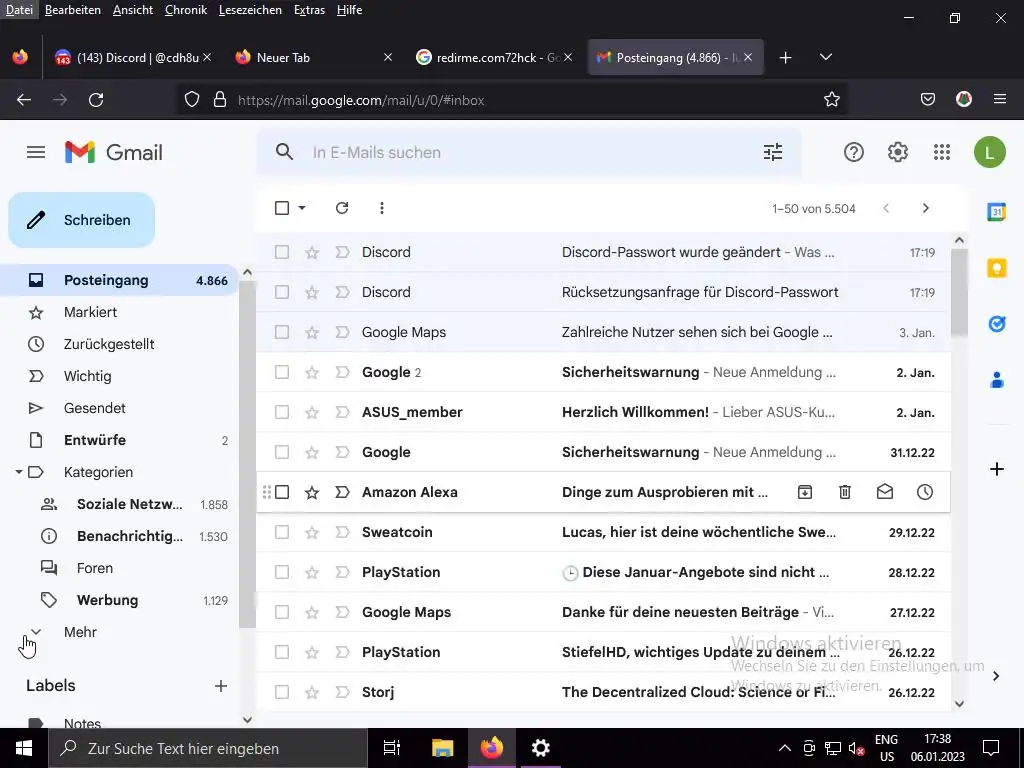1024x768 pixels.
Task: Reload the page in Firefox
Action: pos(96,100)
